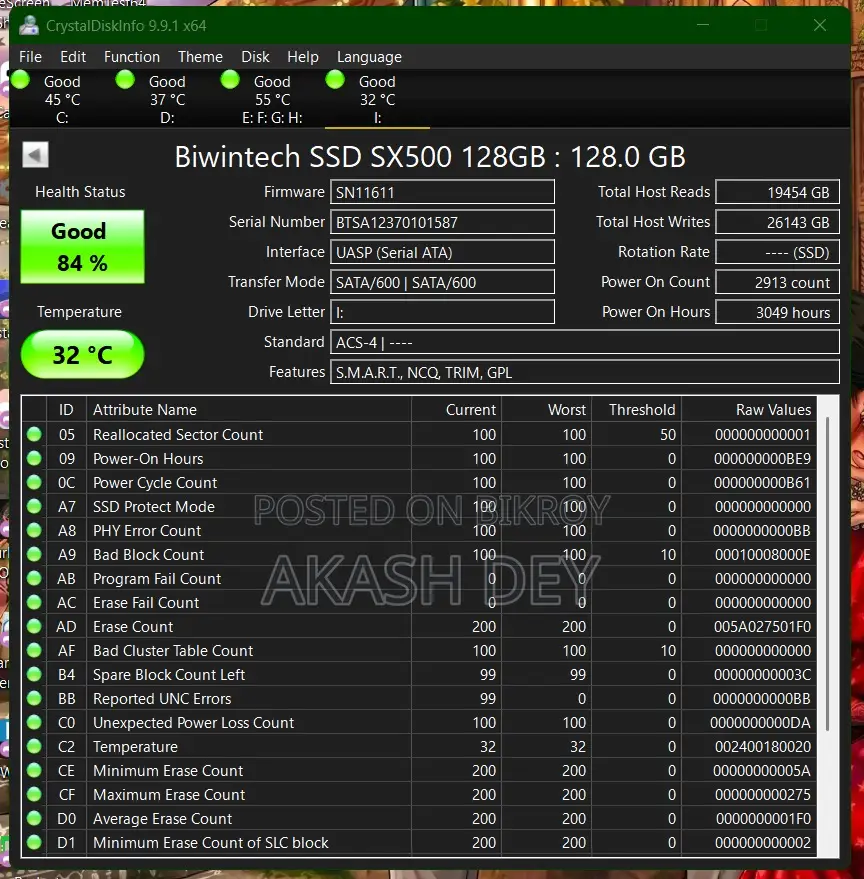Click status dot for Reported UNC Errors
Image resolution: width=864 pixels, height=879 pixels.
tap(34, 698)
